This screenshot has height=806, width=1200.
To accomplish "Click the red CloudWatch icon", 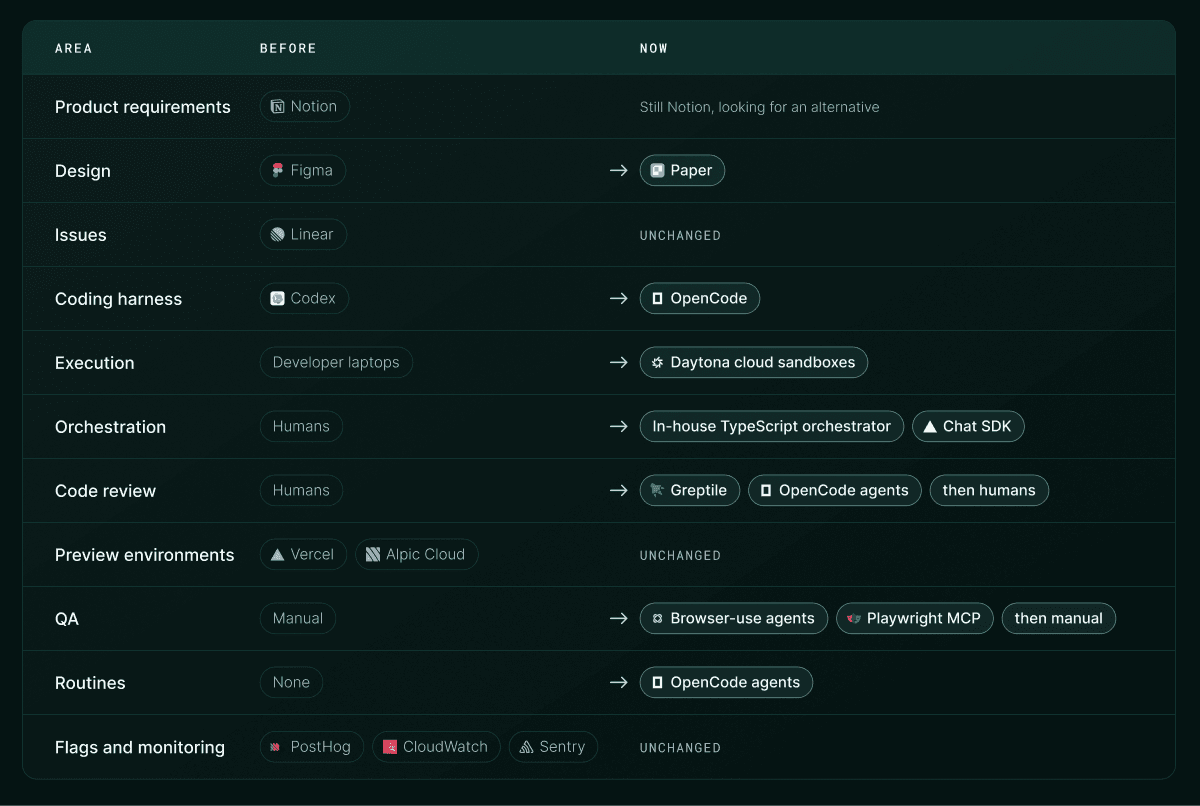I will (x=390, y=747).
